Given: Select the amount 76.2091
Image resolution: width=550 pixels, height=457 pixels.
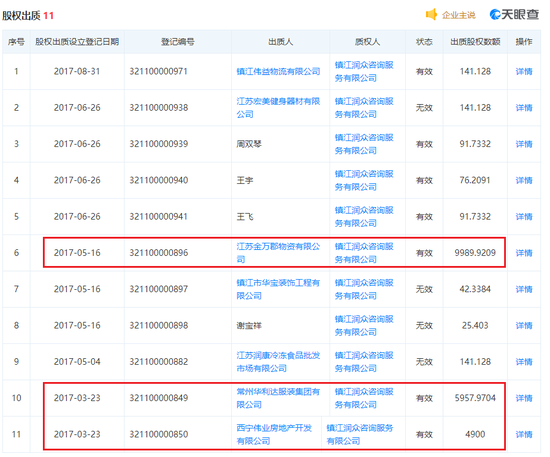Looking at the screenshot, I should point(475,180).
